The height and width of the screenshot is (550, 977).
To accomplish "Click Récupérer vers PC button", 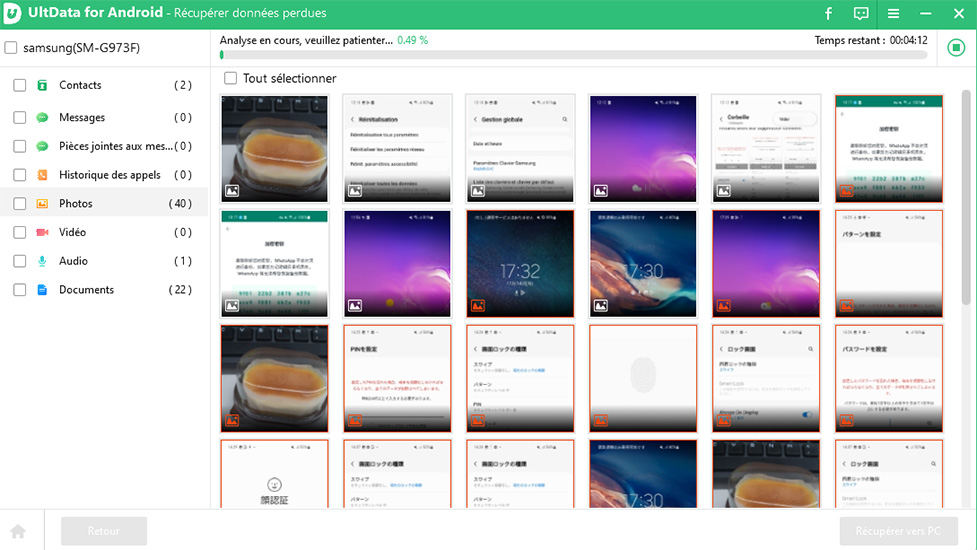I will coord(899,531).
